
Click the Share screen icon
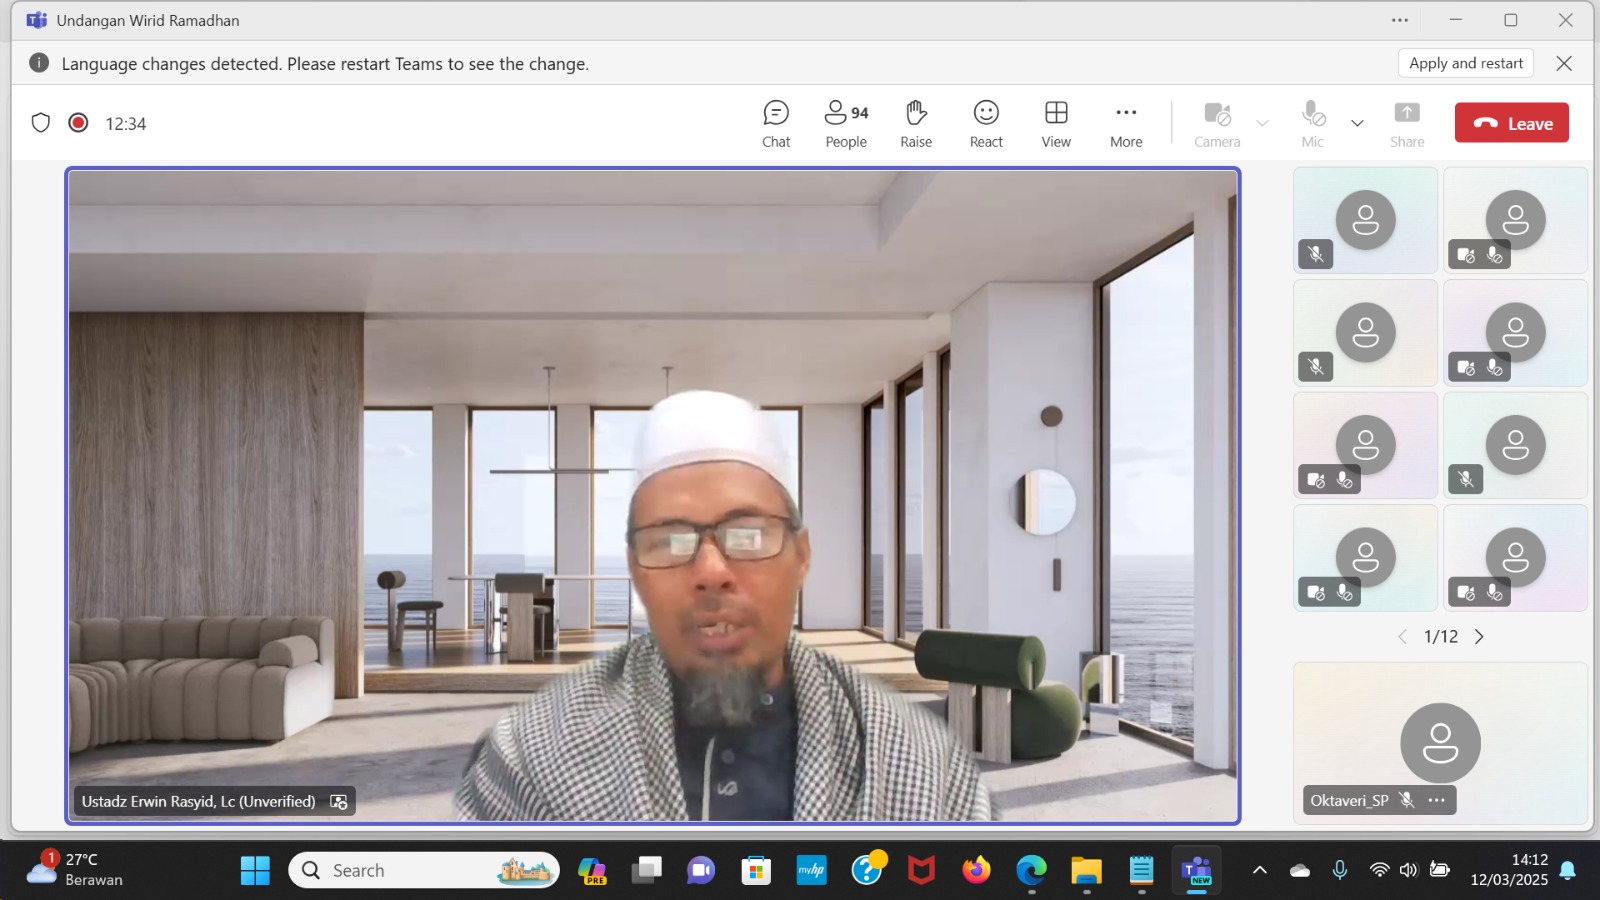1406,124
